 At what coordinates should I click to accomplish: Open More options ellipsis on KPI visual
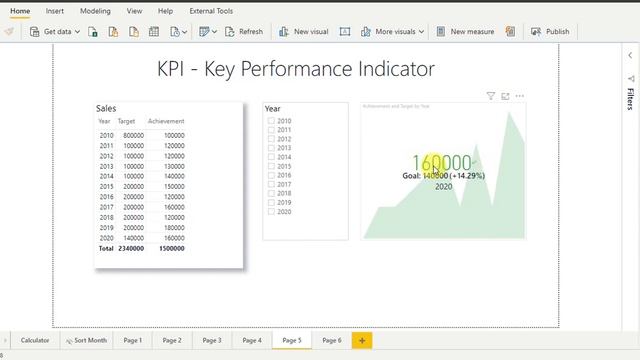pos(520,96)
